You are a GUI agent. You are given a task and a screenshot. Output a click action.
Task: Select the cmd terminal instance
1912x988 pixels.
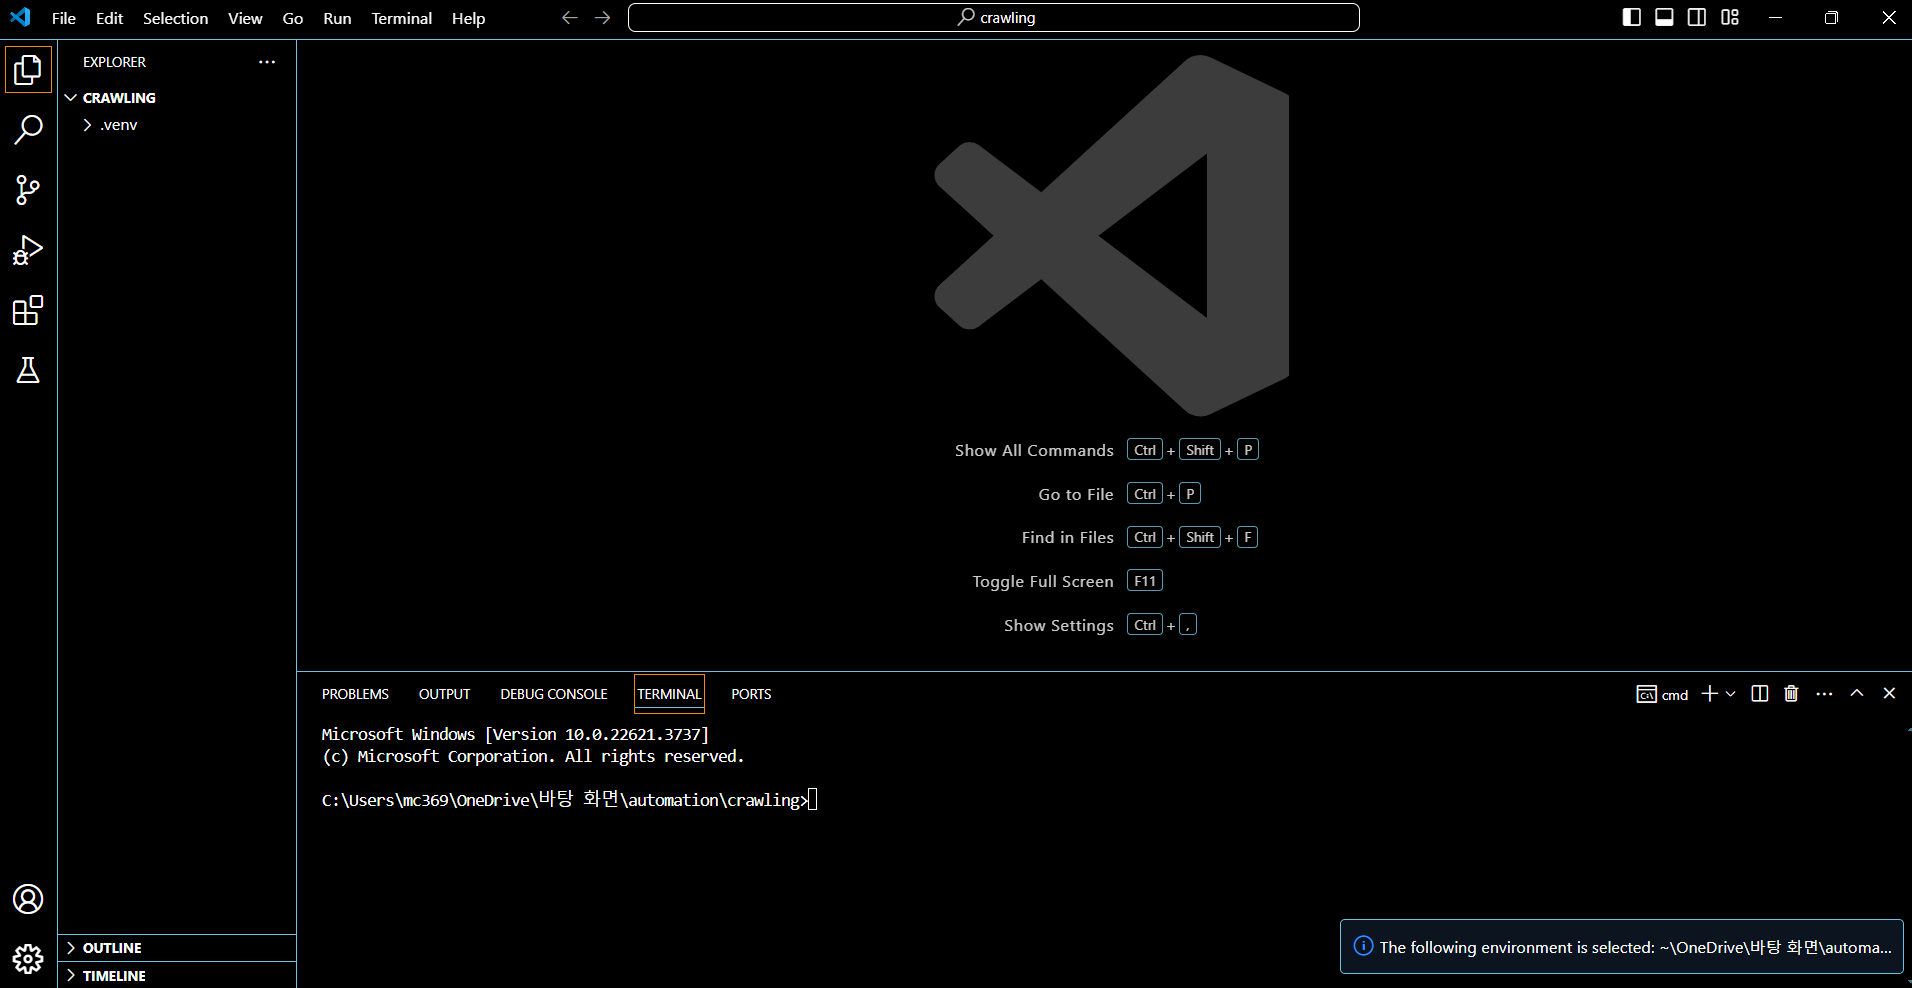pos(1662,695)
